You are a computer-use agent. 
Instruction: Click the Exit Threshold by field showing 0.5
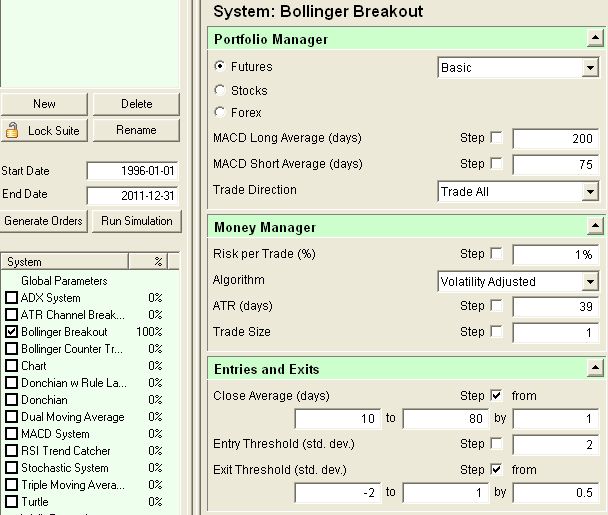[555, 493]
